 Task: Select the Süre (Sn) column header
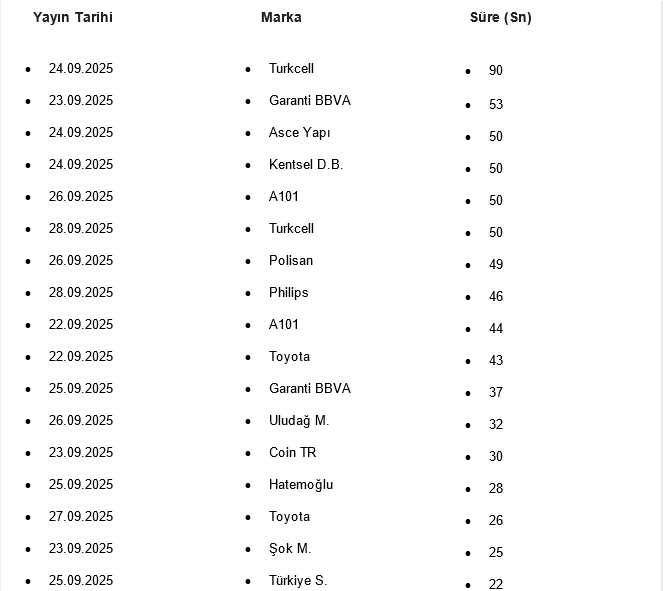[500, 18]
